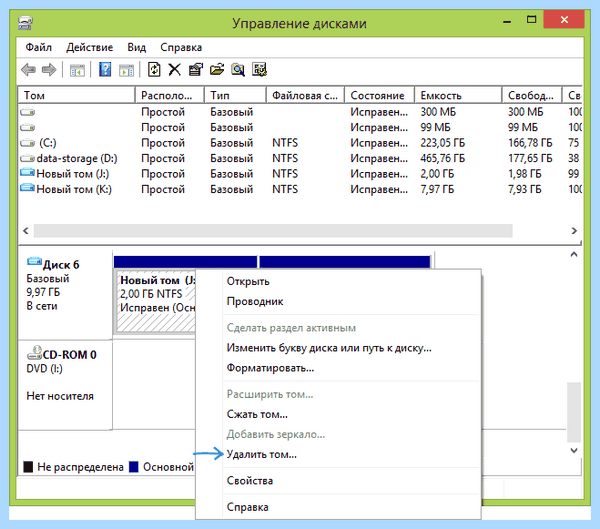Click Свойства in the context menu
Screen dimensions: 600x529
pyautogui.click(x=250, y=481)
